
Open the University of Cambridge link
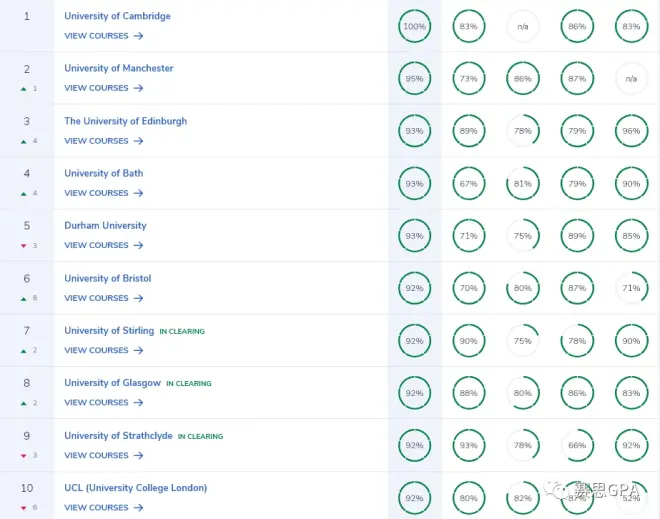pos(117,16)
